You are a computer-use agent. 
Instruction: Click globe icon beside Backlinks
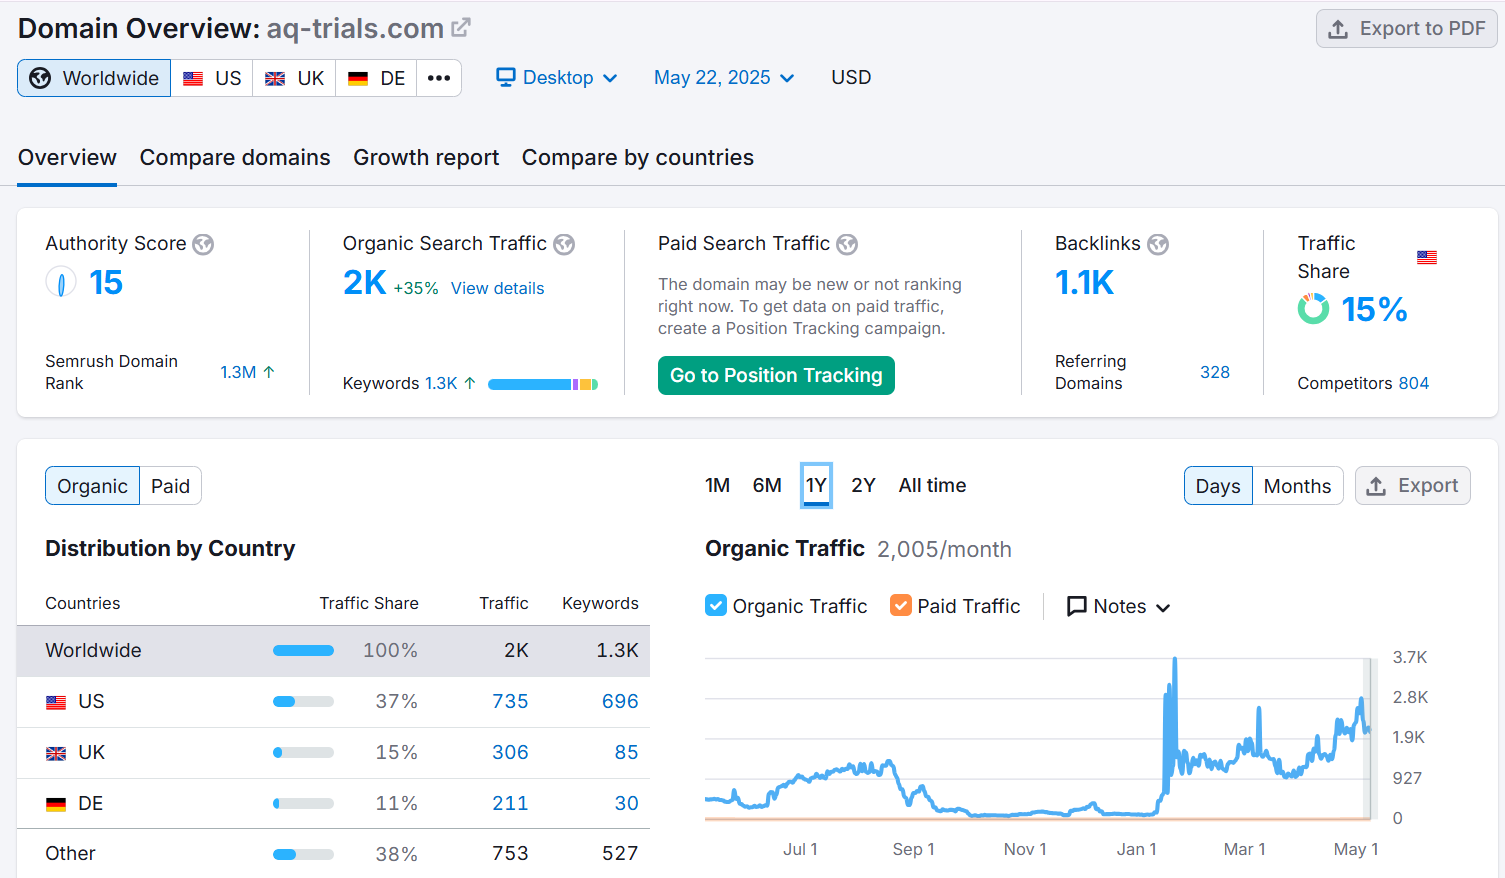click(1158, 244)
